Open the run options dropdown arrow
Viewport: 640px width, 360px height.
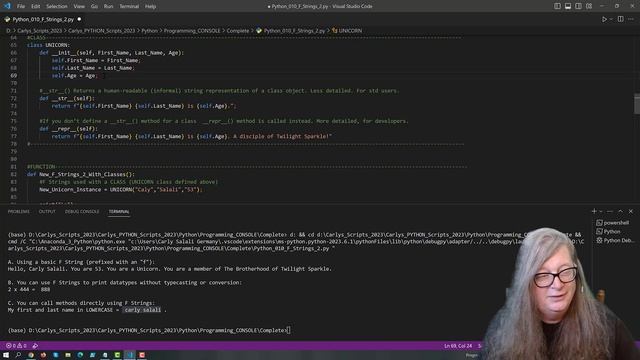coord(611,19)
